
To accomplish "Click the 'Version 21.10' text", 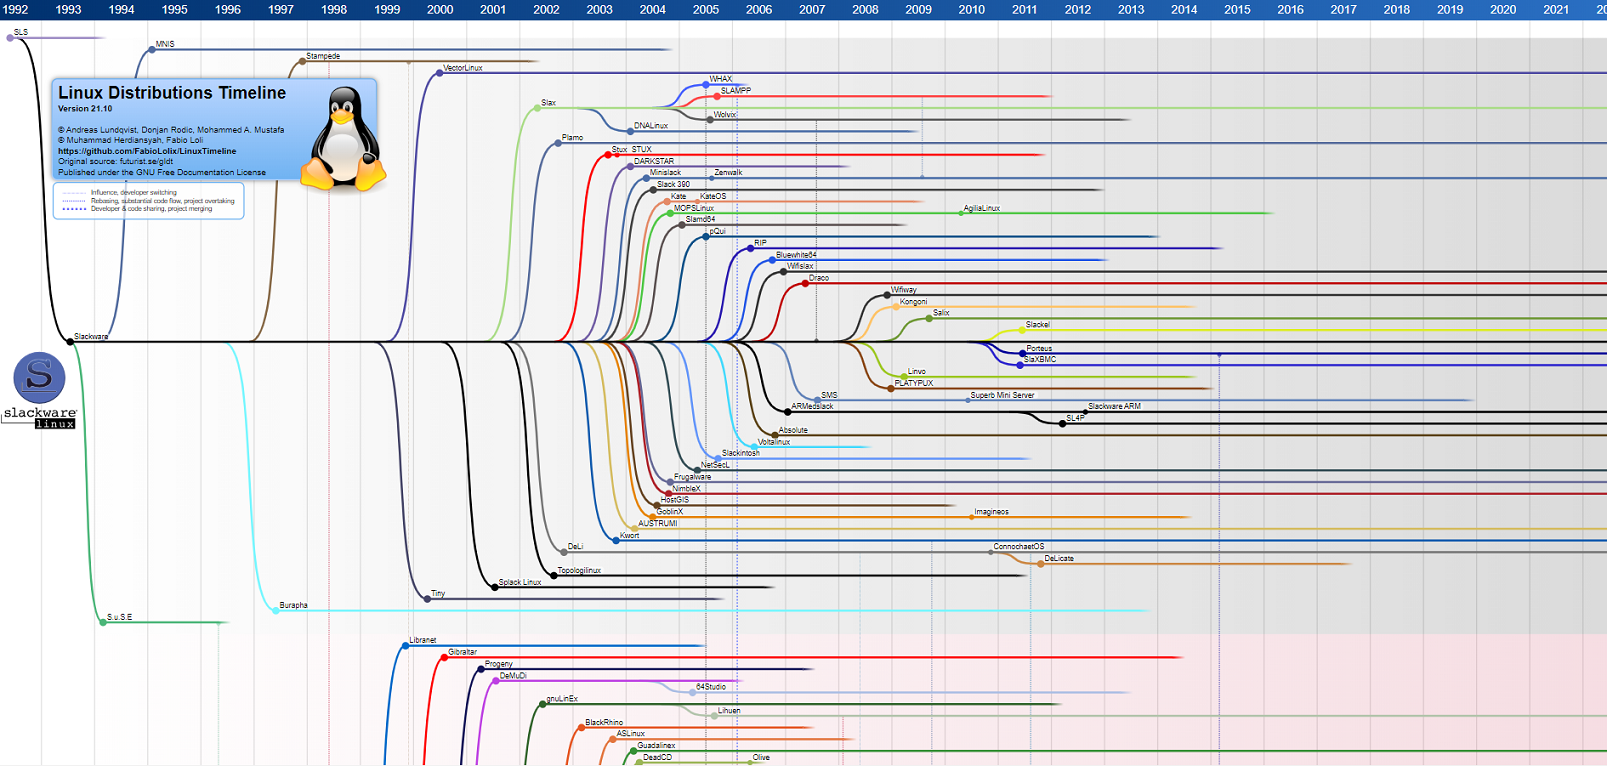I will coord(85,109).
